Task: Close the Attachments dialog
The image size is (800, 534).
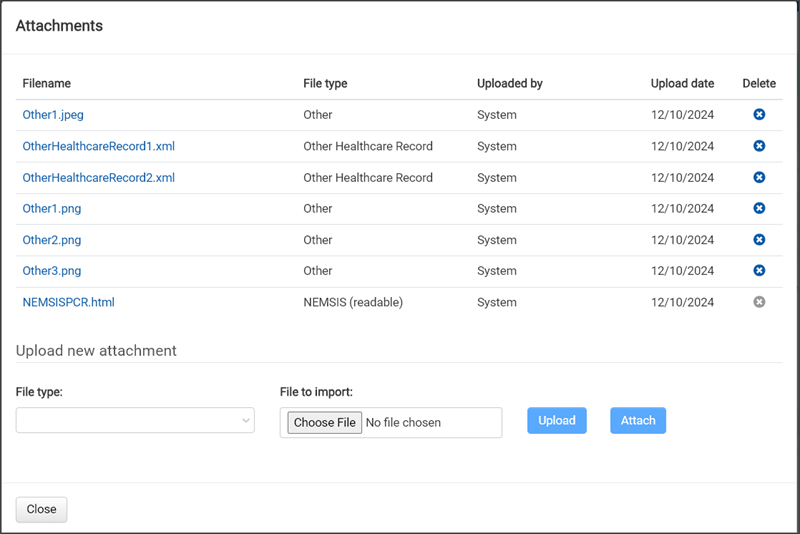Action: [x=41, y=509]
